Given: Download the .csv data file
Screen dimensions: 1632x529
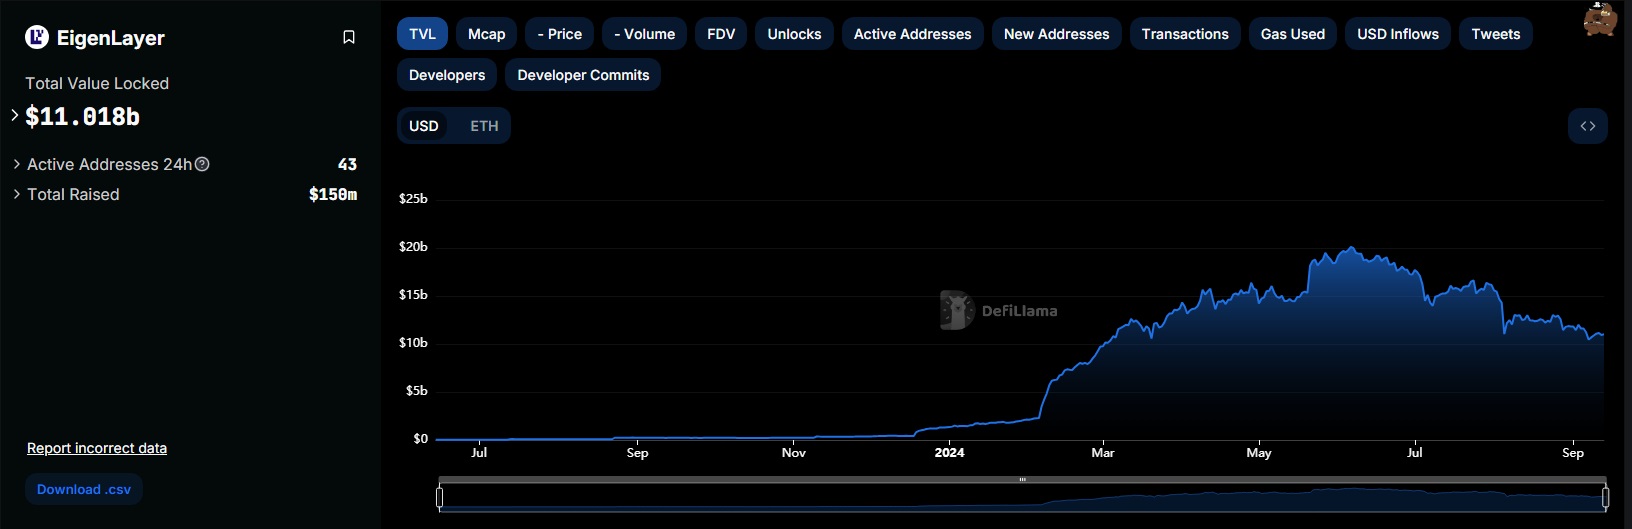Looking at the screenshot, I should (84, 489).
